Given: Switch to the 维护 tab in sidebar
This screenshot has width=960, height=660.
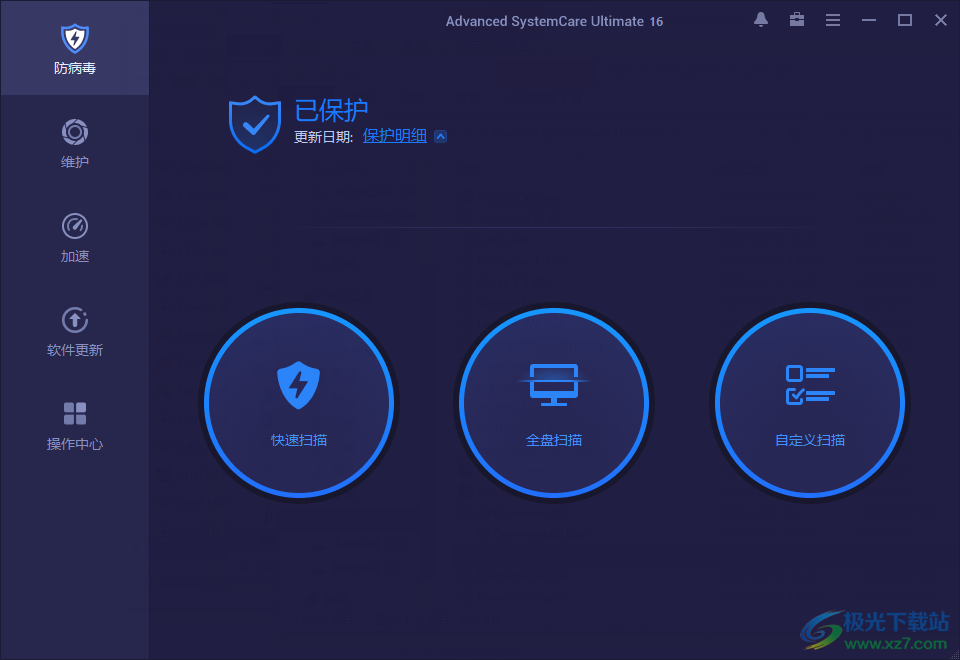Looking at the screenshot, I should click(x=74, y=143).
